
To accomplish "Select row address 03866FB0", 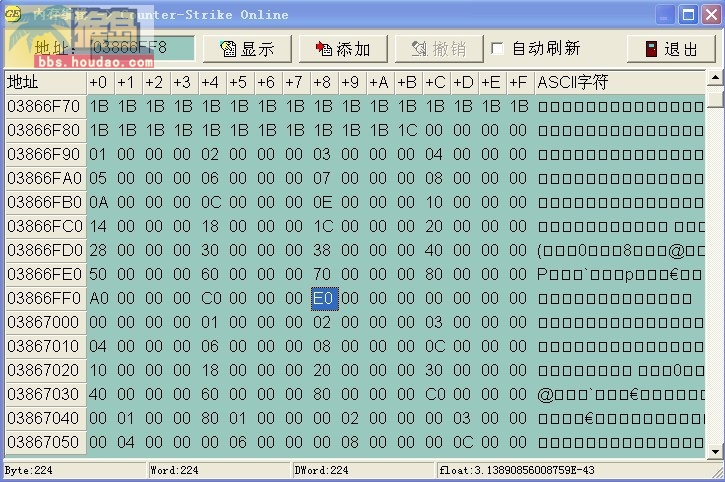I will click(x=45, y=203).
